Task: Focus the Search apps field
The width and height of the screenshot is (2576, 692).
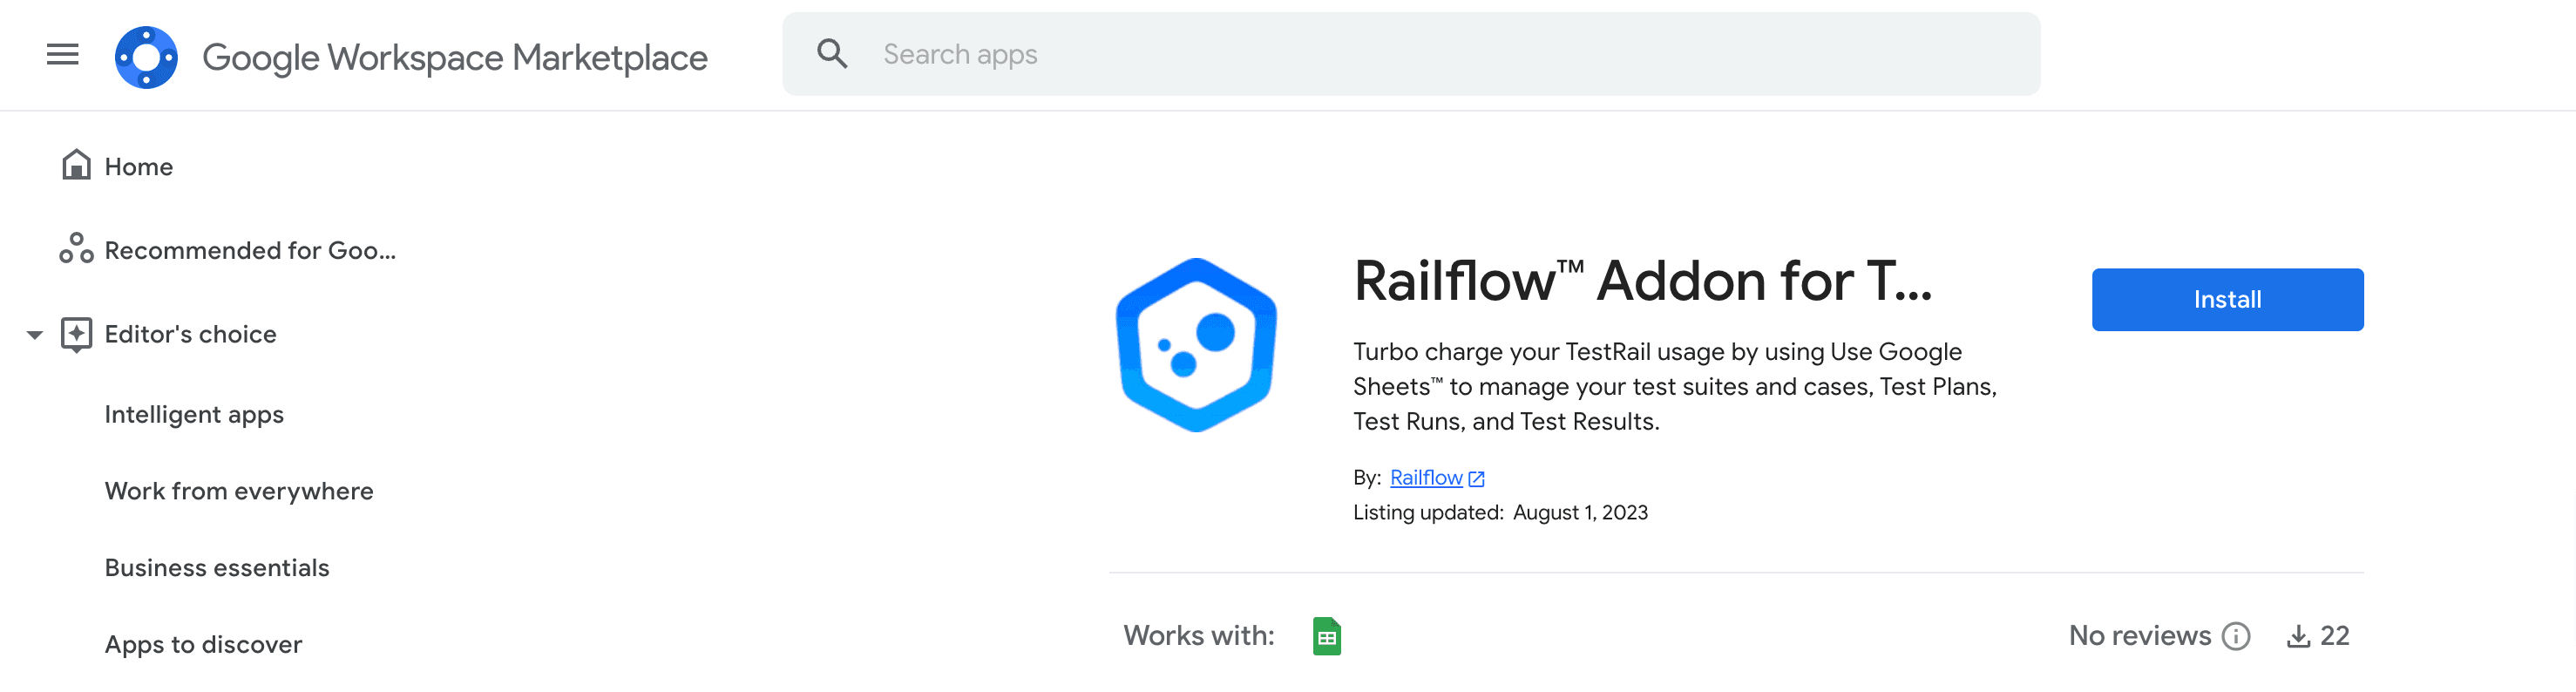Action: [1411, 54]
